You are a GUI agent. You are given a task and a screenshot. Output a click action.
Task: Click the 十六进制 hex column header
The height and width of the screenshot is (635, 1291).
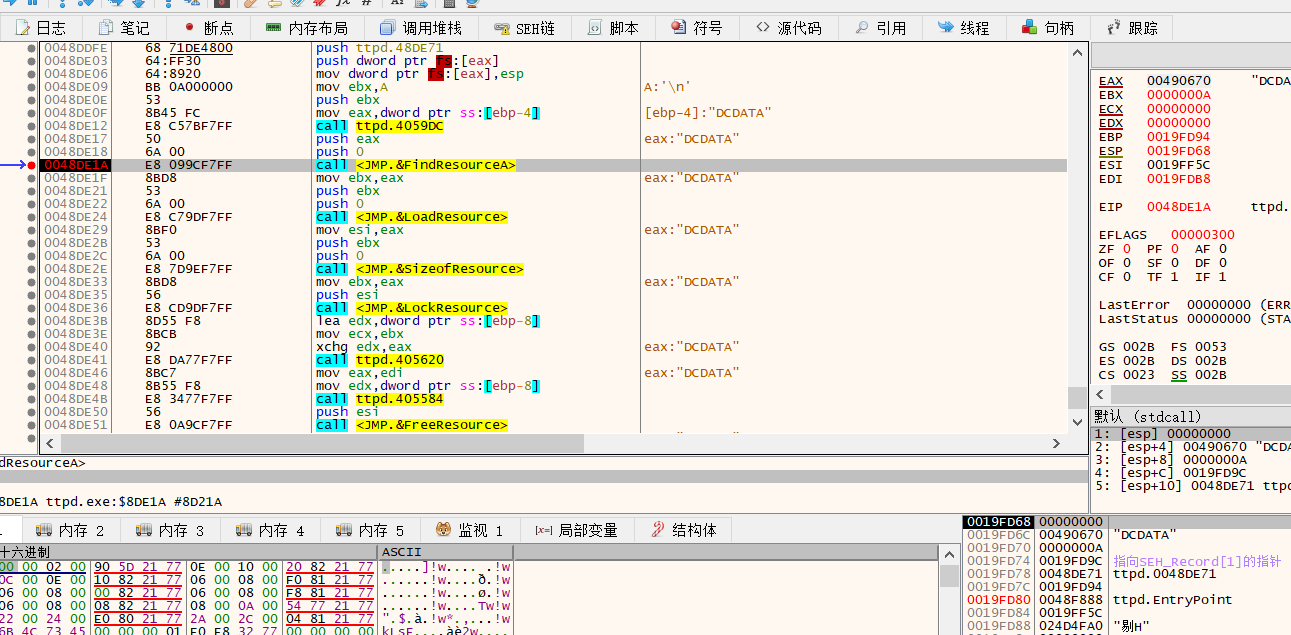click(x=189, y=552)
